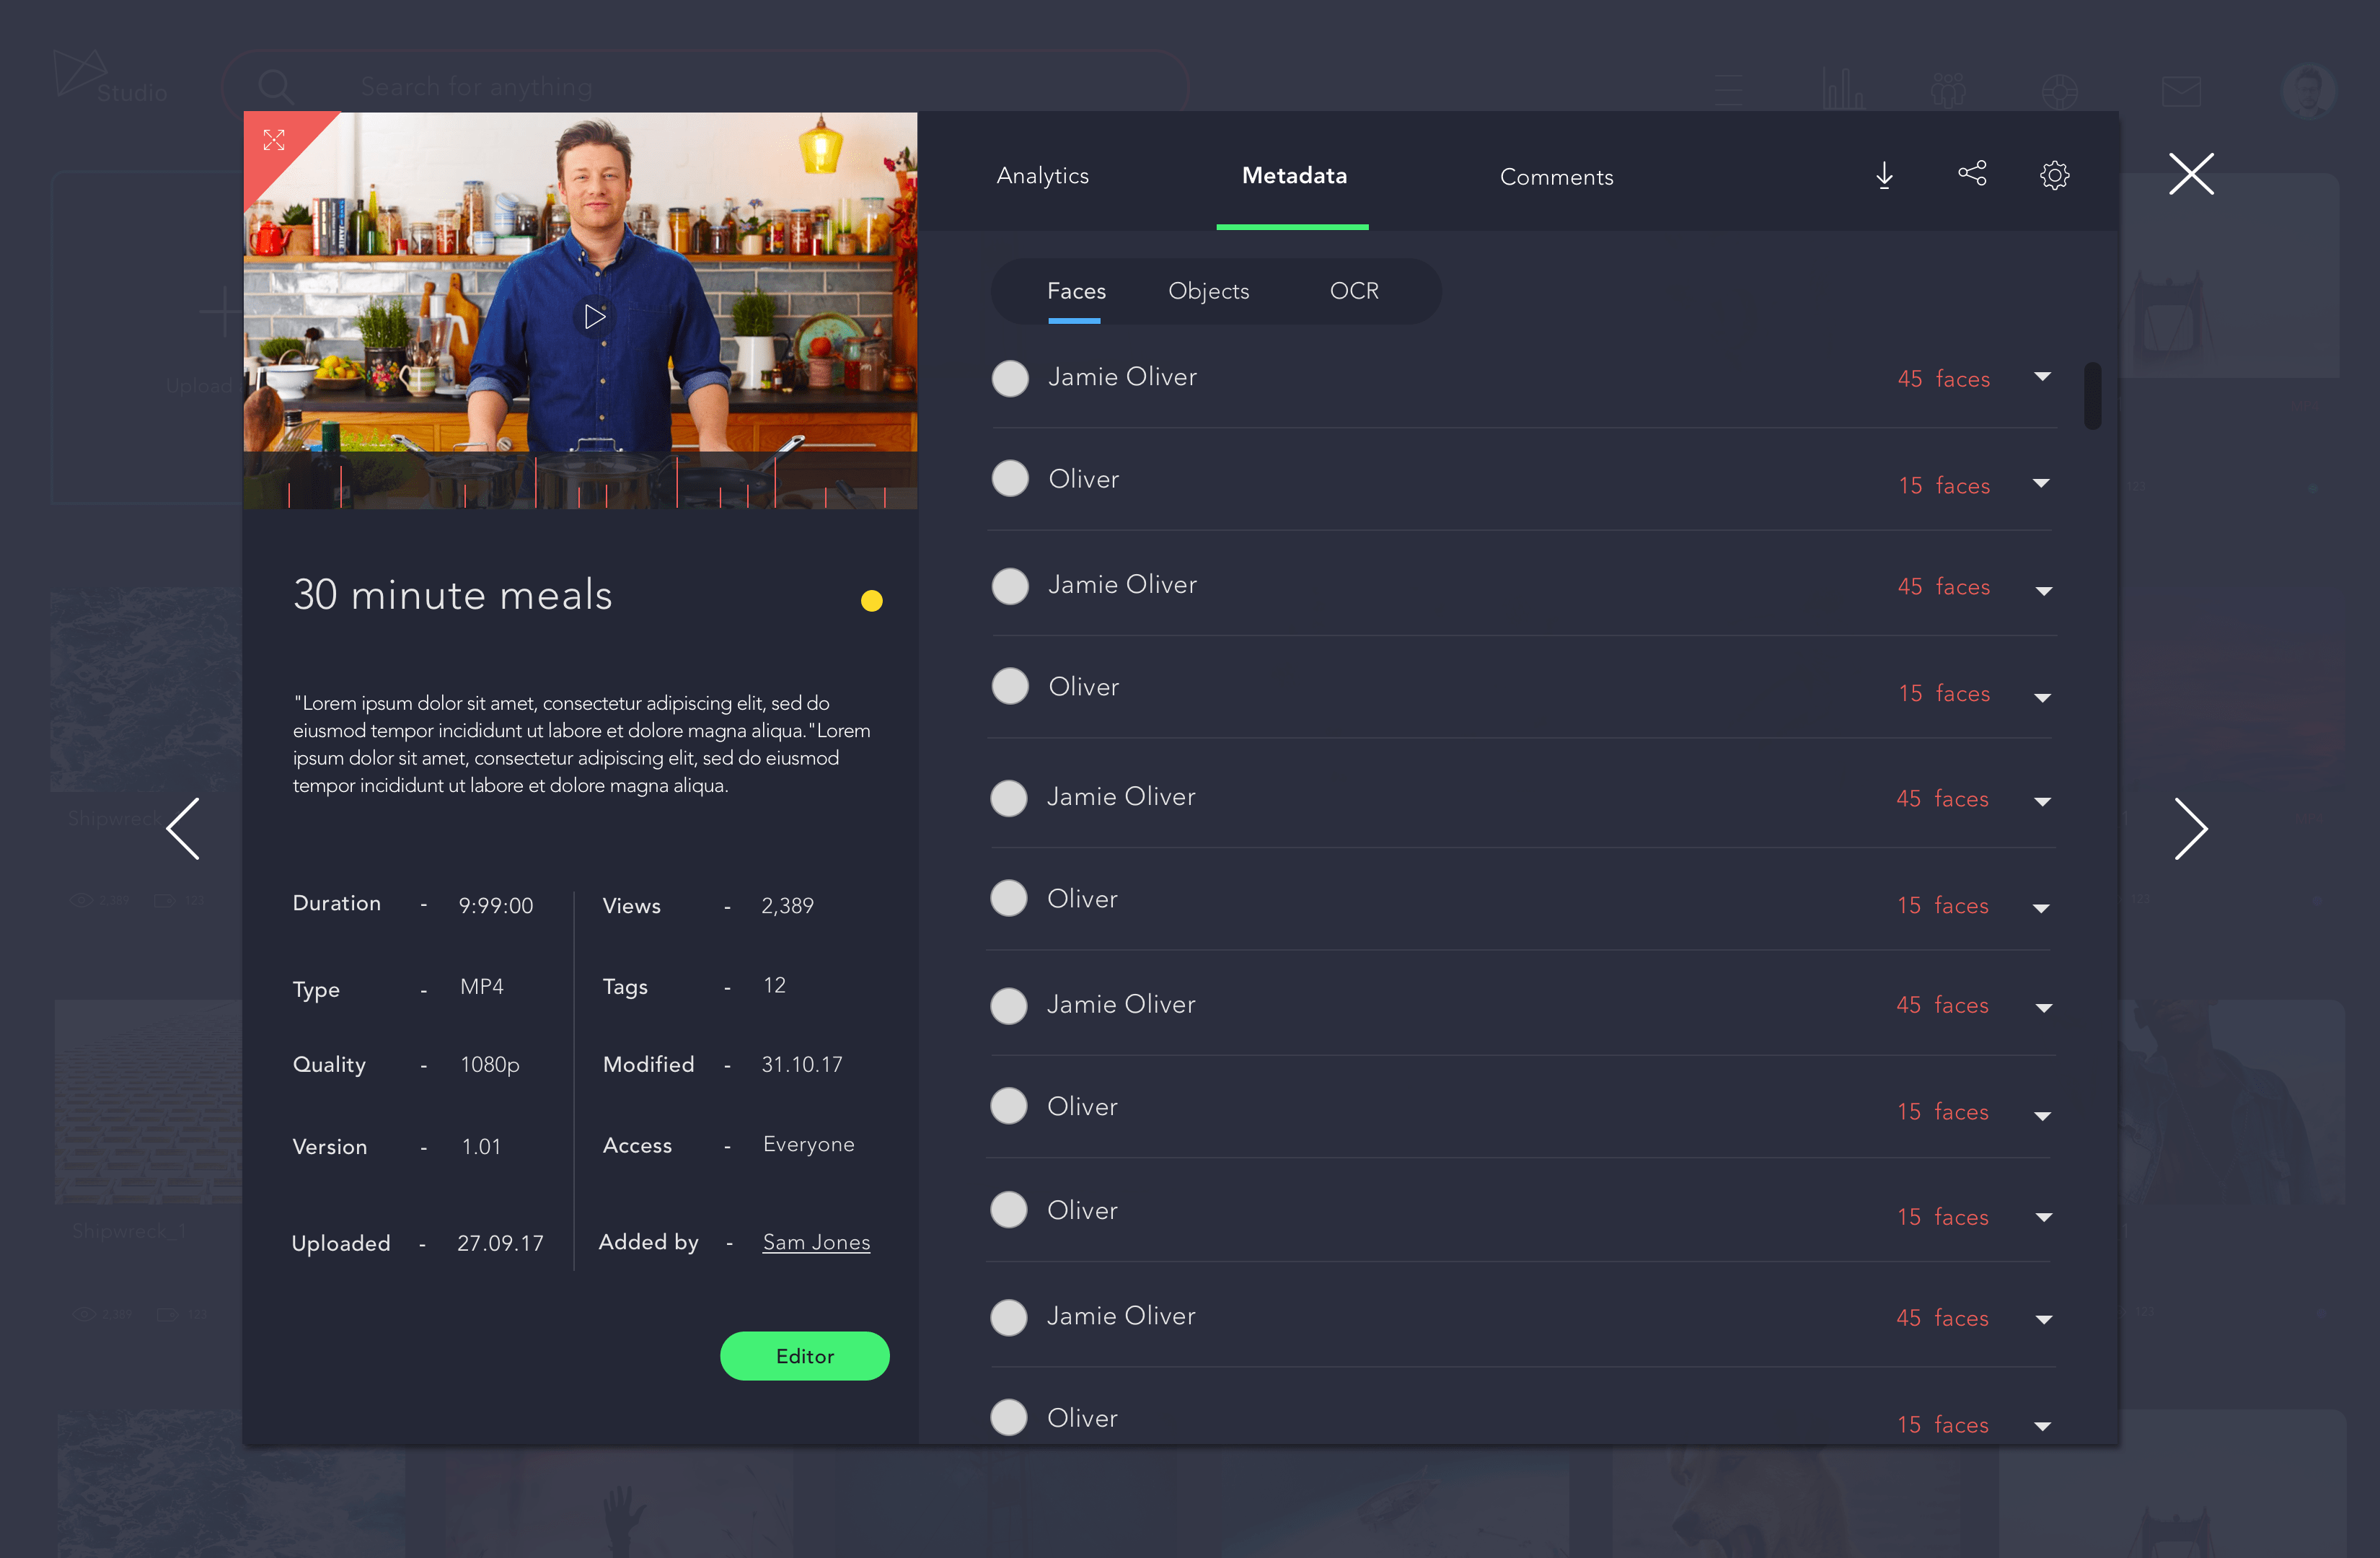Switch to the Comments tab

point(1556,177)
